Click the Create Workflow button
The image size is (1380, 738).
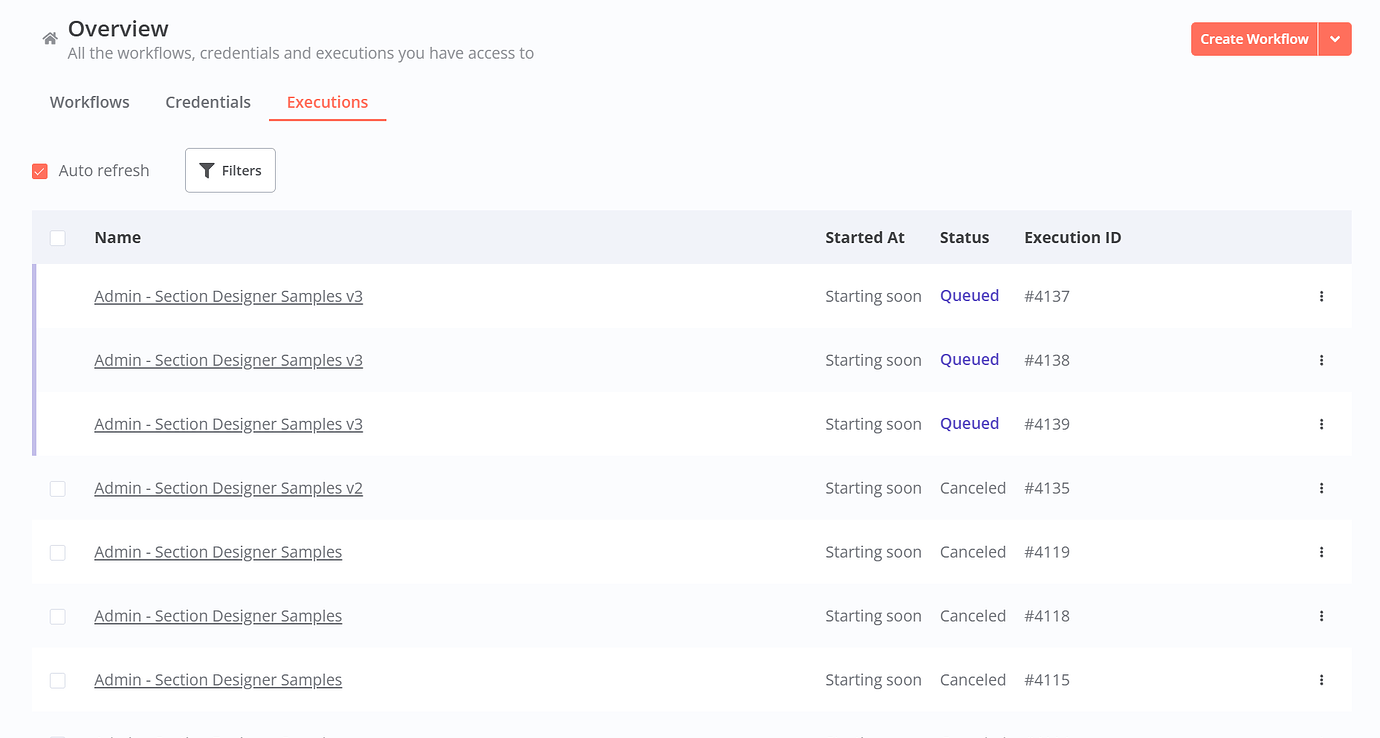(x=1253, y=38)
